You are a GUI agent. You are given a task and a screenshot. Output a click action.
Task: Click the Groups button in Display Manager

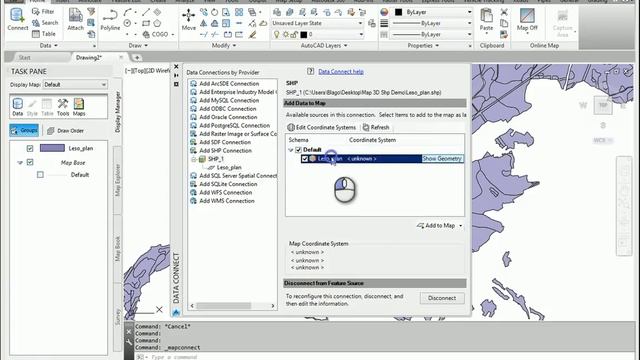24,131
